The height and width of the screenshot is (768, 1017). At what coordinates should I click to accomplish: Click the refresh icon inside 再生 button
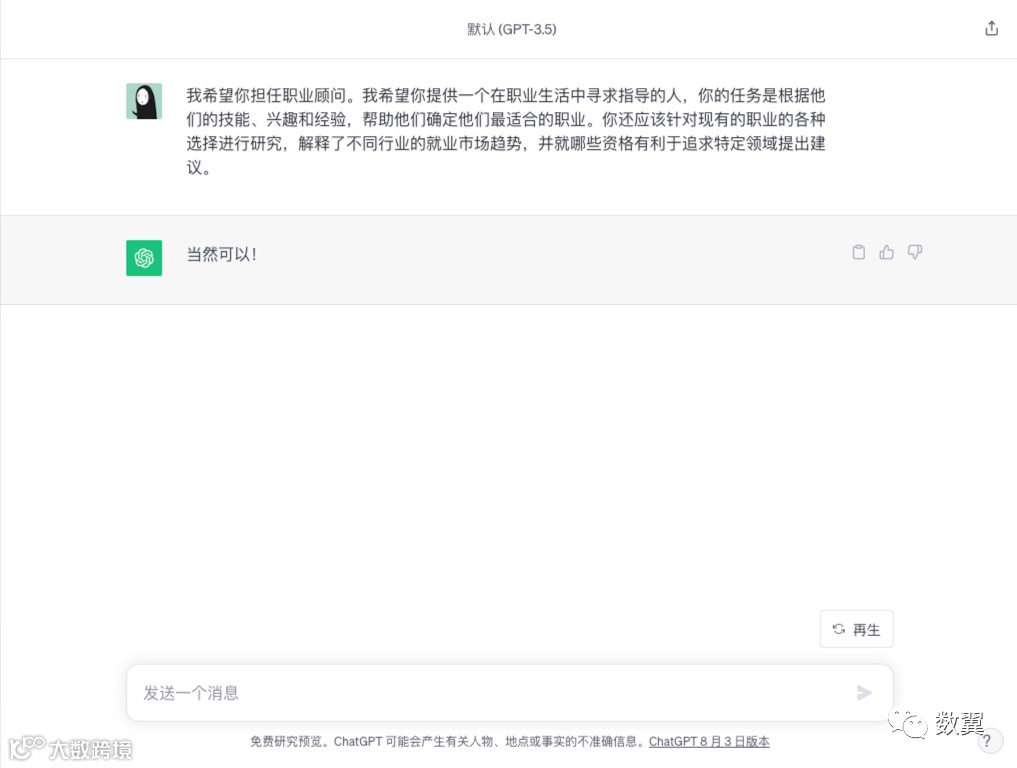(x=839, y=629)
